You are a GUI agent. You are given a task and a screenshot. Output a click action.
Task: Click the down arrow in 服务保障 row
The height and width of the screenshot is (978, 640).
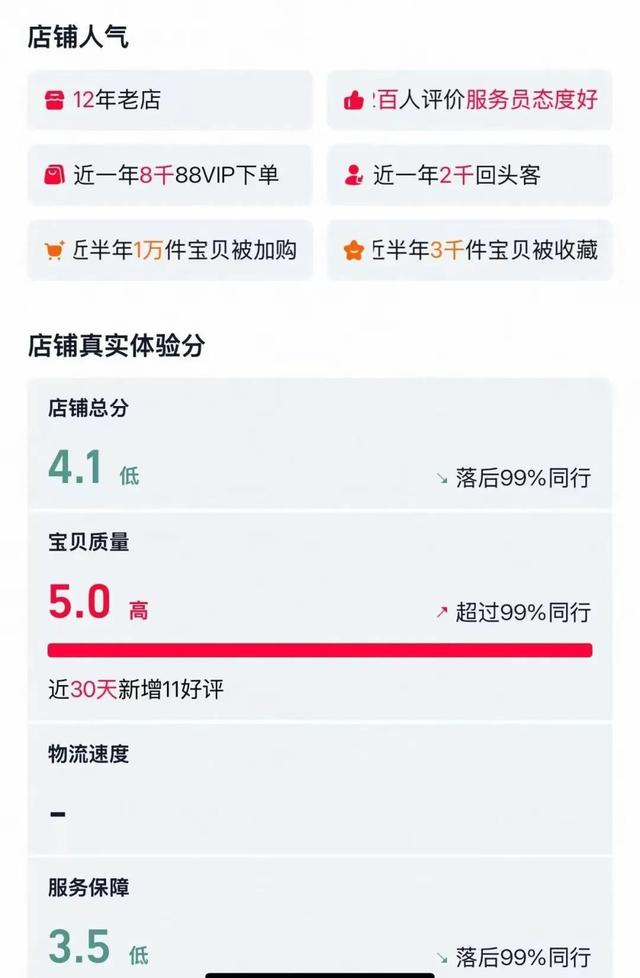pyautogui.click(x=441, y=957)
